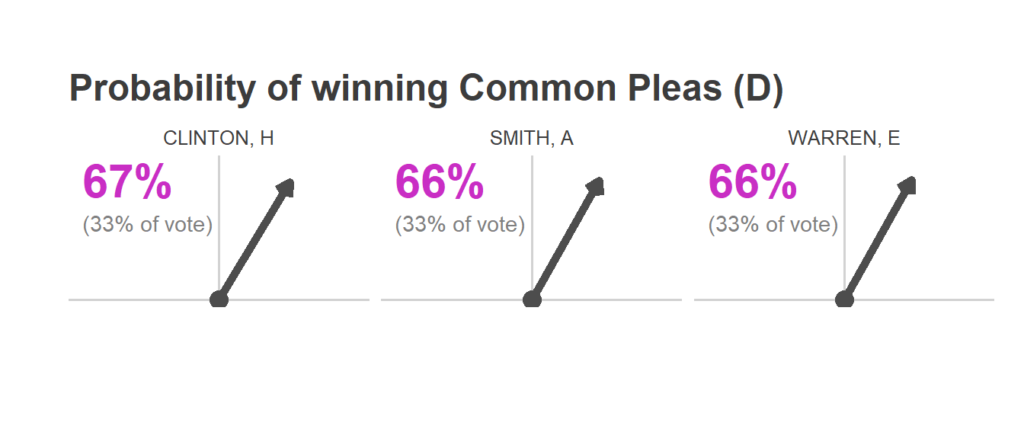Image resolution: width=1024 pixels, height=439 pixels.
Task: Select the SMITH, A candidate label
Action: pos(532,138)
